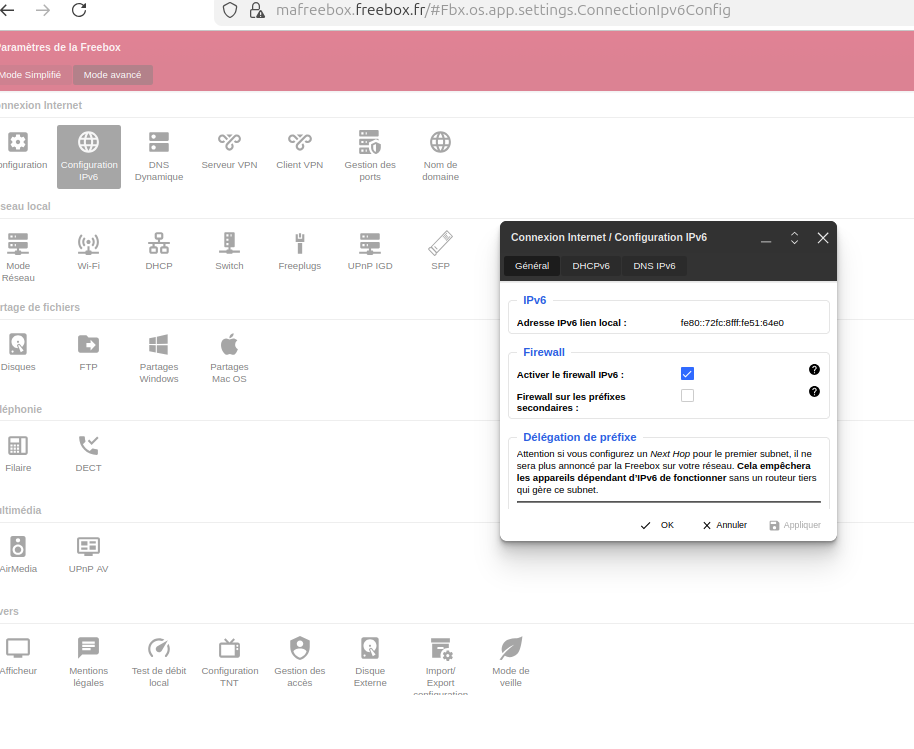Open Mode Réseau settings
Screen dimensions: 914x749
pos(18,258)
